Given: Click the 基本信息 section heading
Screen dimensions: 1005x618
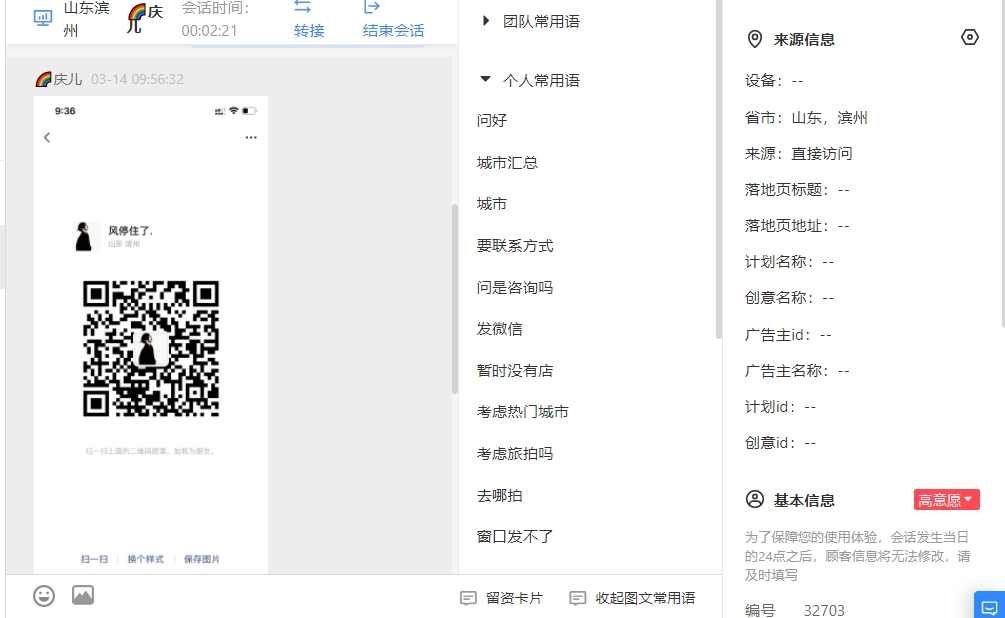Looking at the screenshot, I should pos(804,500).
